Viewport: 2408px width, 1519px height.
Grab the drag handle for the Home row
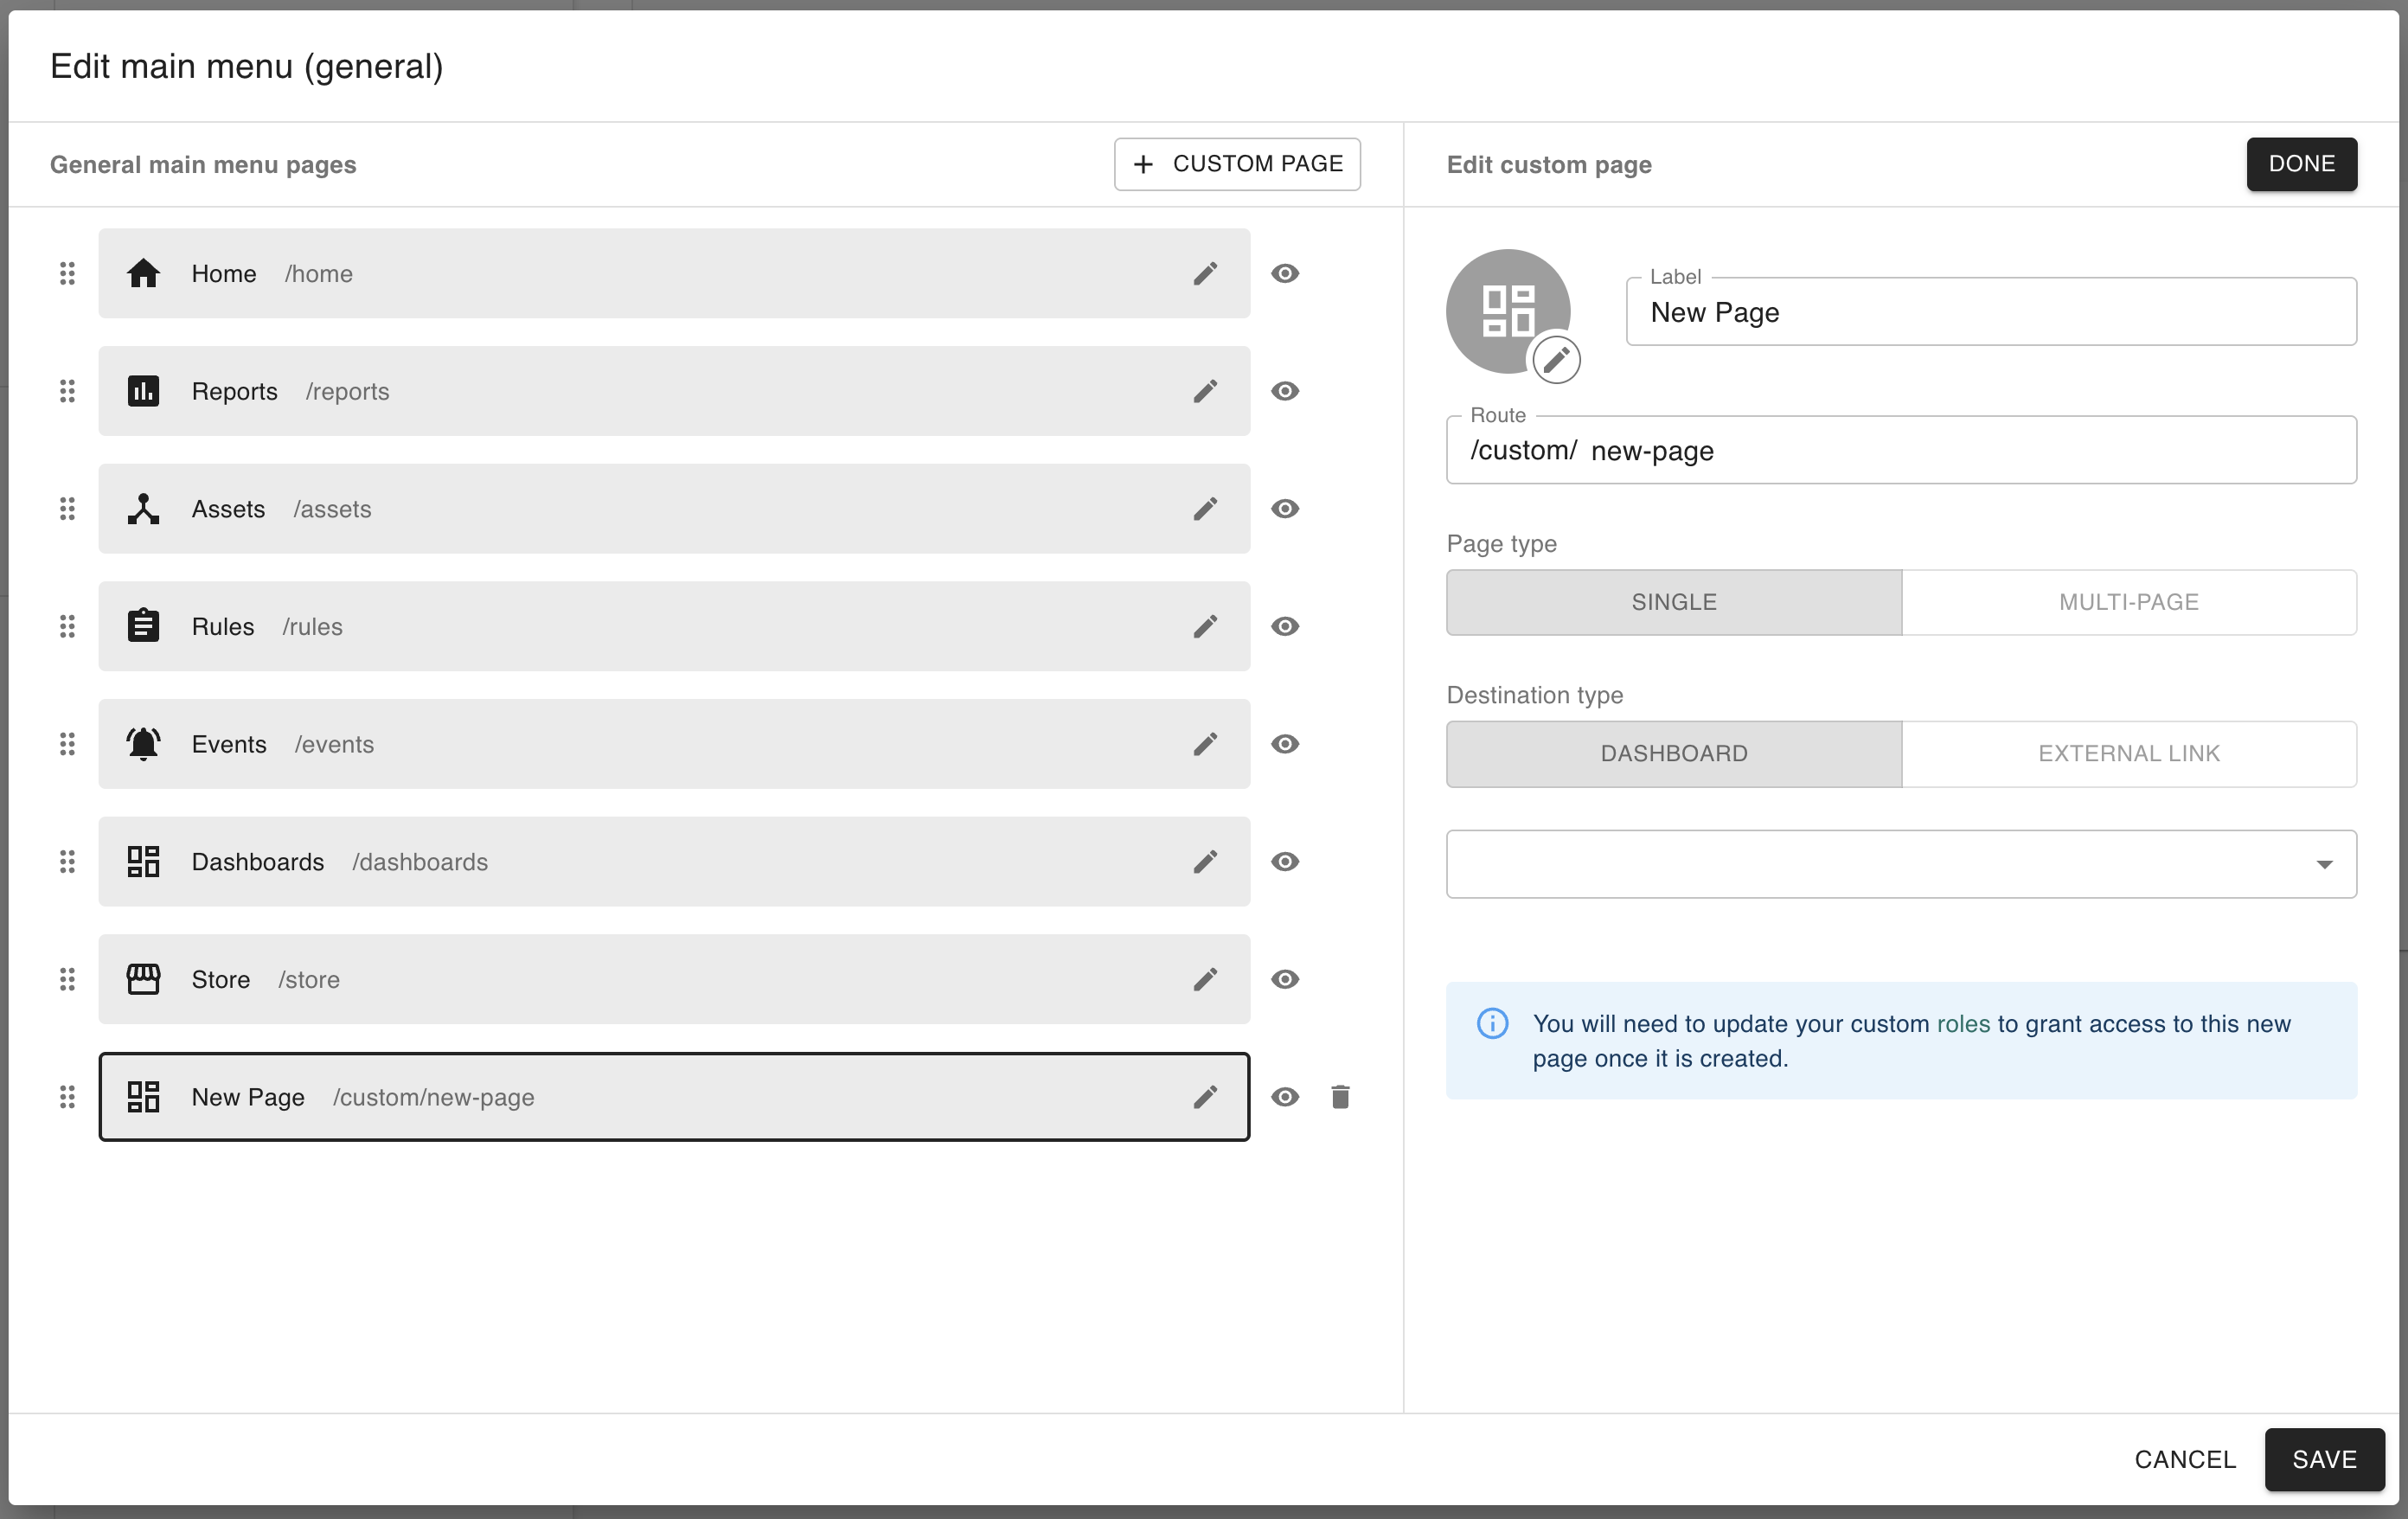67,273
